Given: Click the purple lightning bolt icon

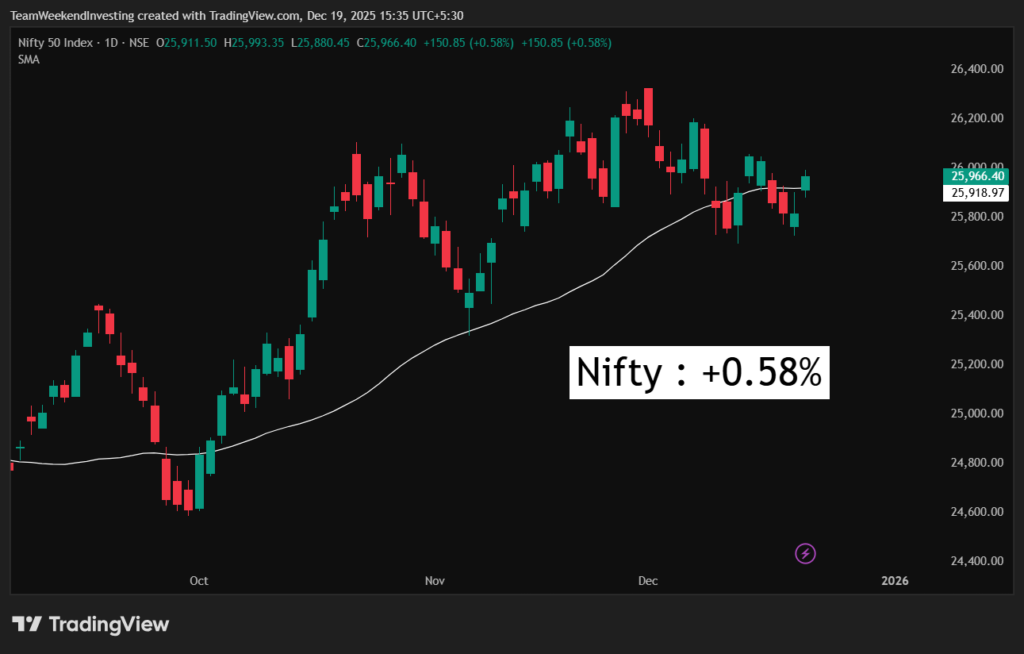Looking at the screenshot, I should 807,553.
